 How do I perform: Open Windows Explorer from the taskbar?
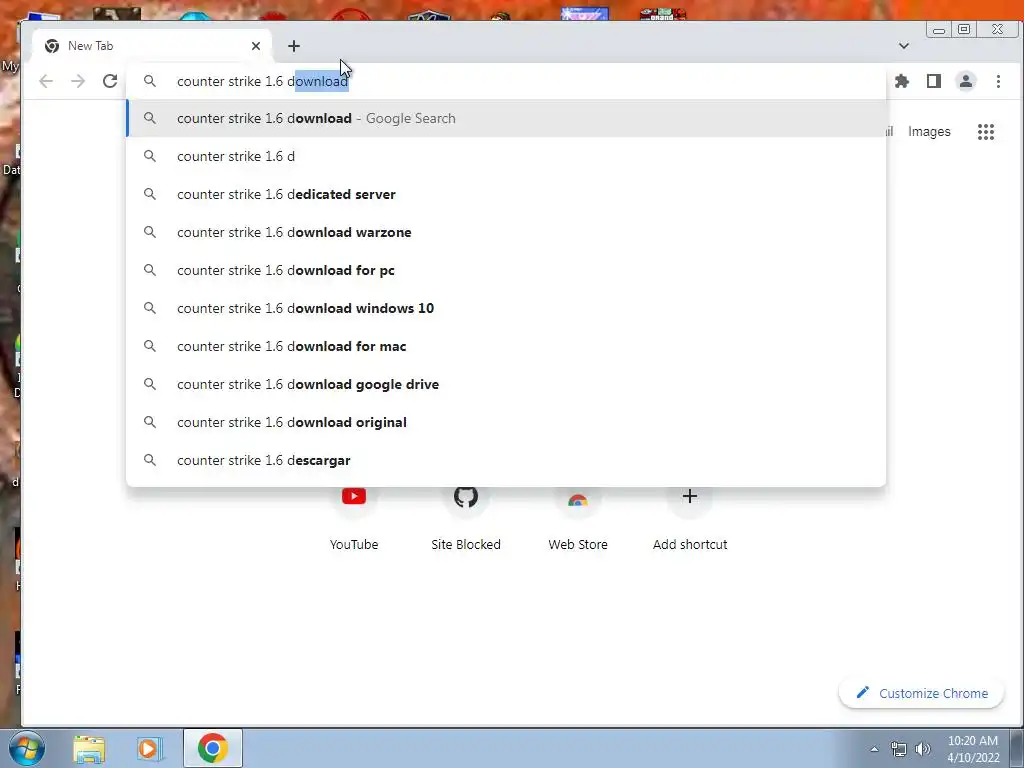pos(89,748)
